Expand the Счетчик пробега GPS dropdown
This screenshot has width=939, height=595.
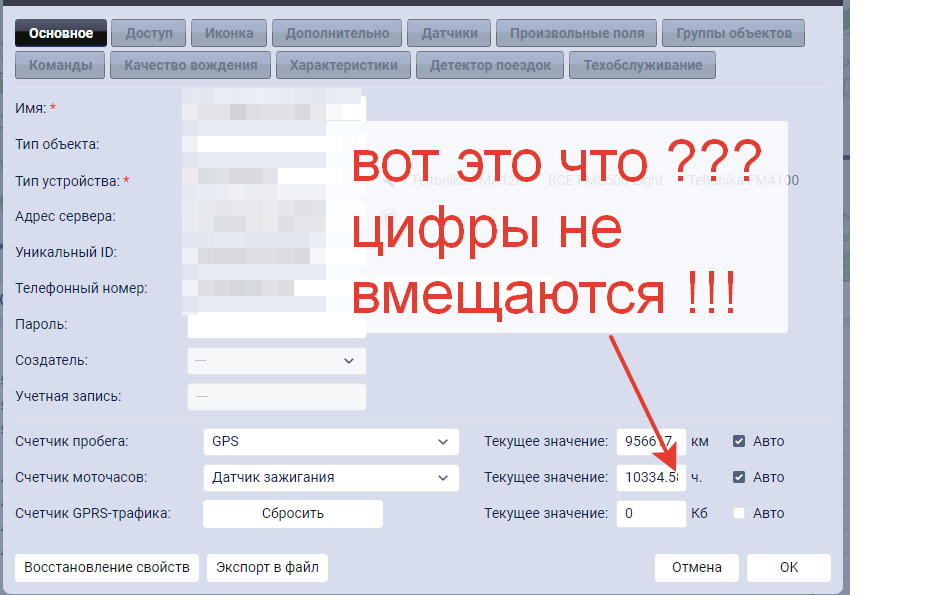[331, 441]
